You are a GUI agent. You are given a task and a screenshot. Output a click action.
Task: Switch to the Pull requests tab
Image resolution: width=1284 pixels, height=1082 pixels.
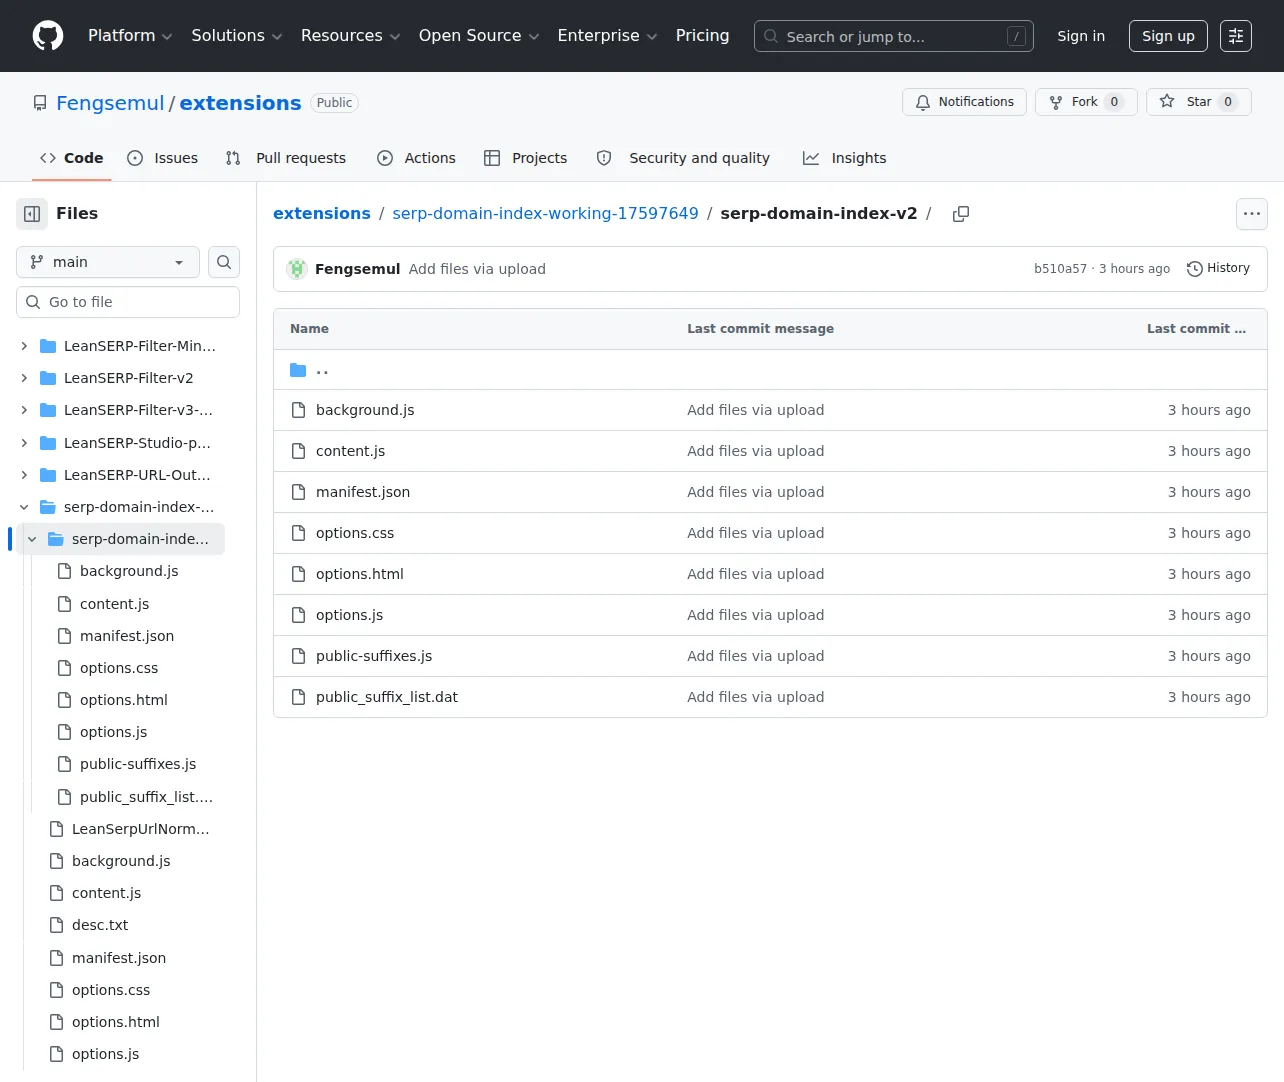(x=286, y=158)
